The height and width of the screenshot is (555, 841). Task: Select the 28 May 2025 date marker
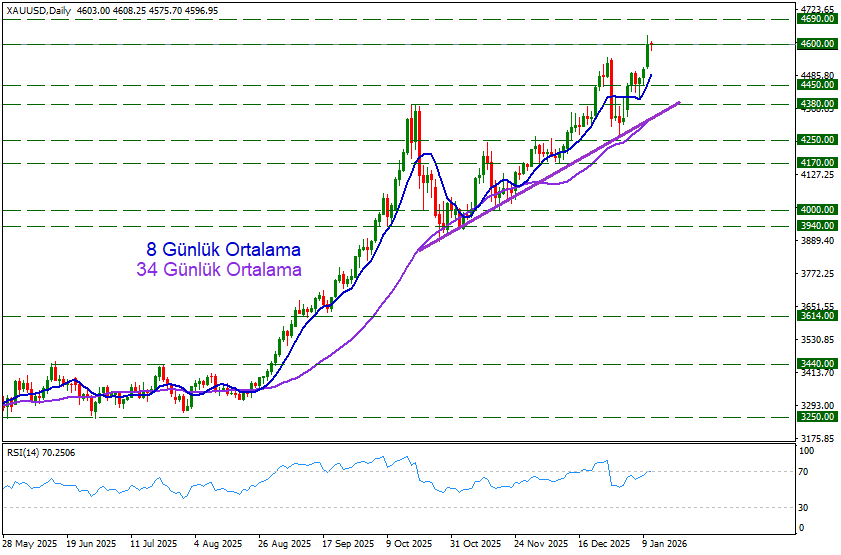30,544
